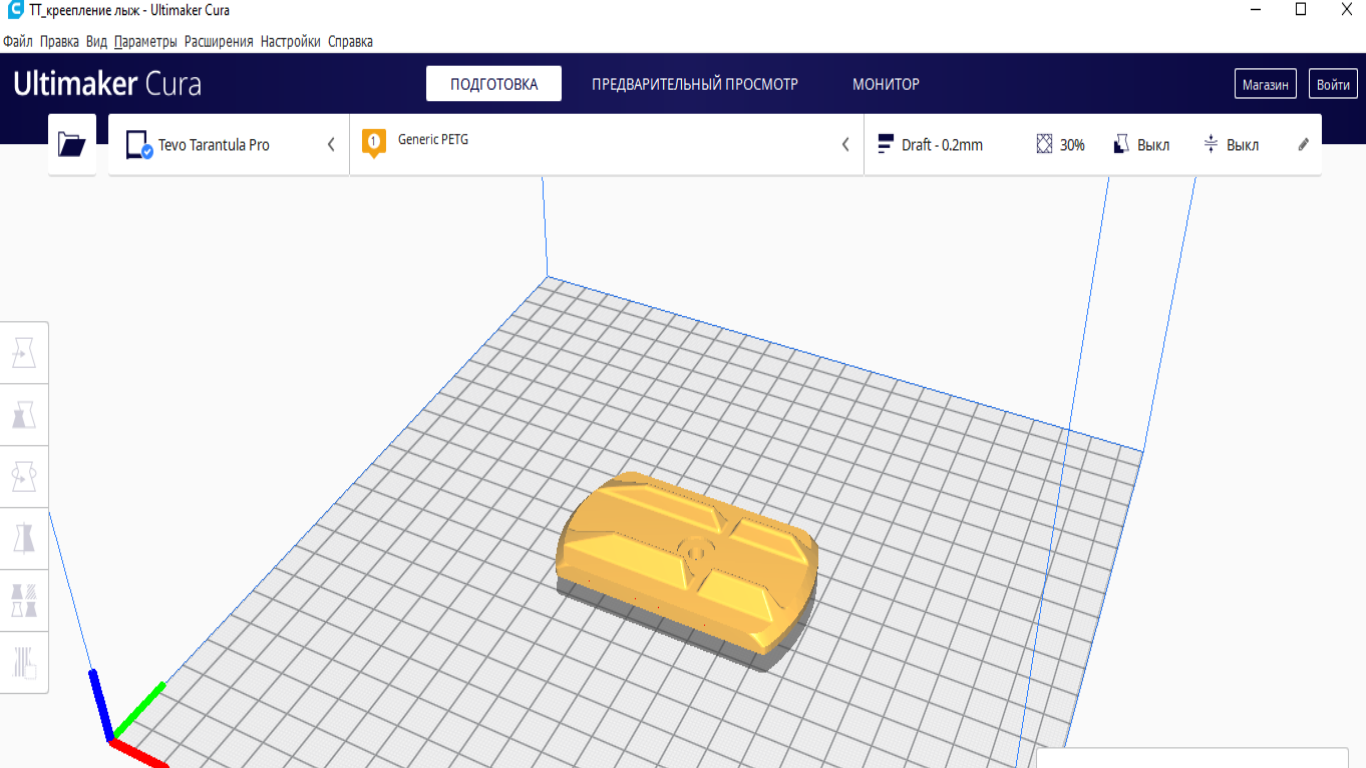Expand the Tevo Tarantula Pro printer selector

click(229, 145)
